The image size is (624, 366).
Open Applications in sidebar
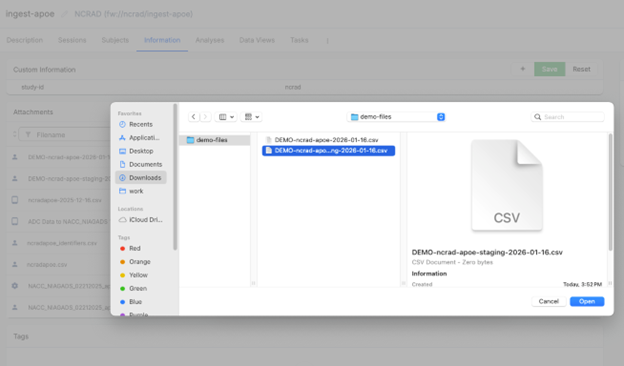pyautogui.click(x=140, y=138)
